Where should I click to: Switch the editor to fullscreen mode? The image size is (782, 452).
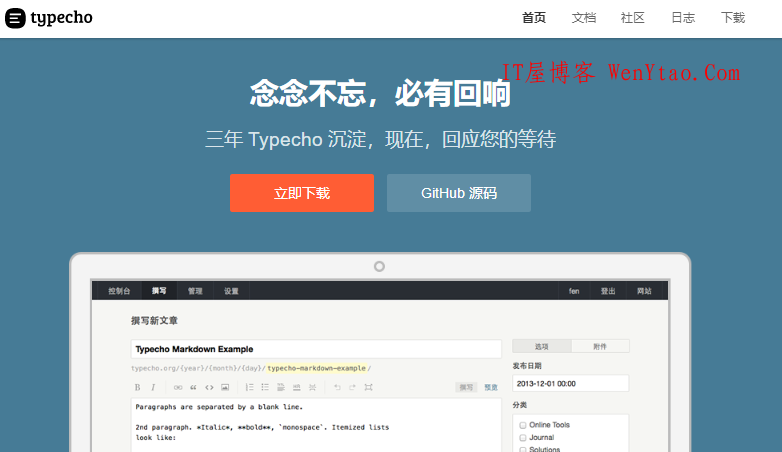pos(369,387)
